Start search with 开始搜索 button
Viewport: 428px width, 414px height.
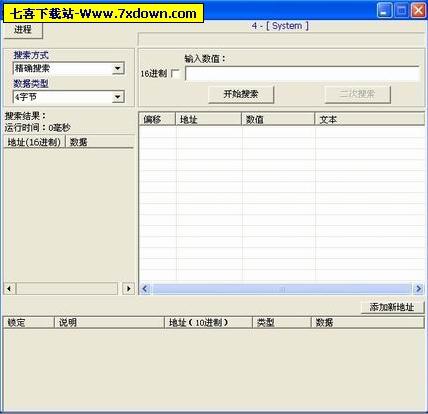(241, 94)
